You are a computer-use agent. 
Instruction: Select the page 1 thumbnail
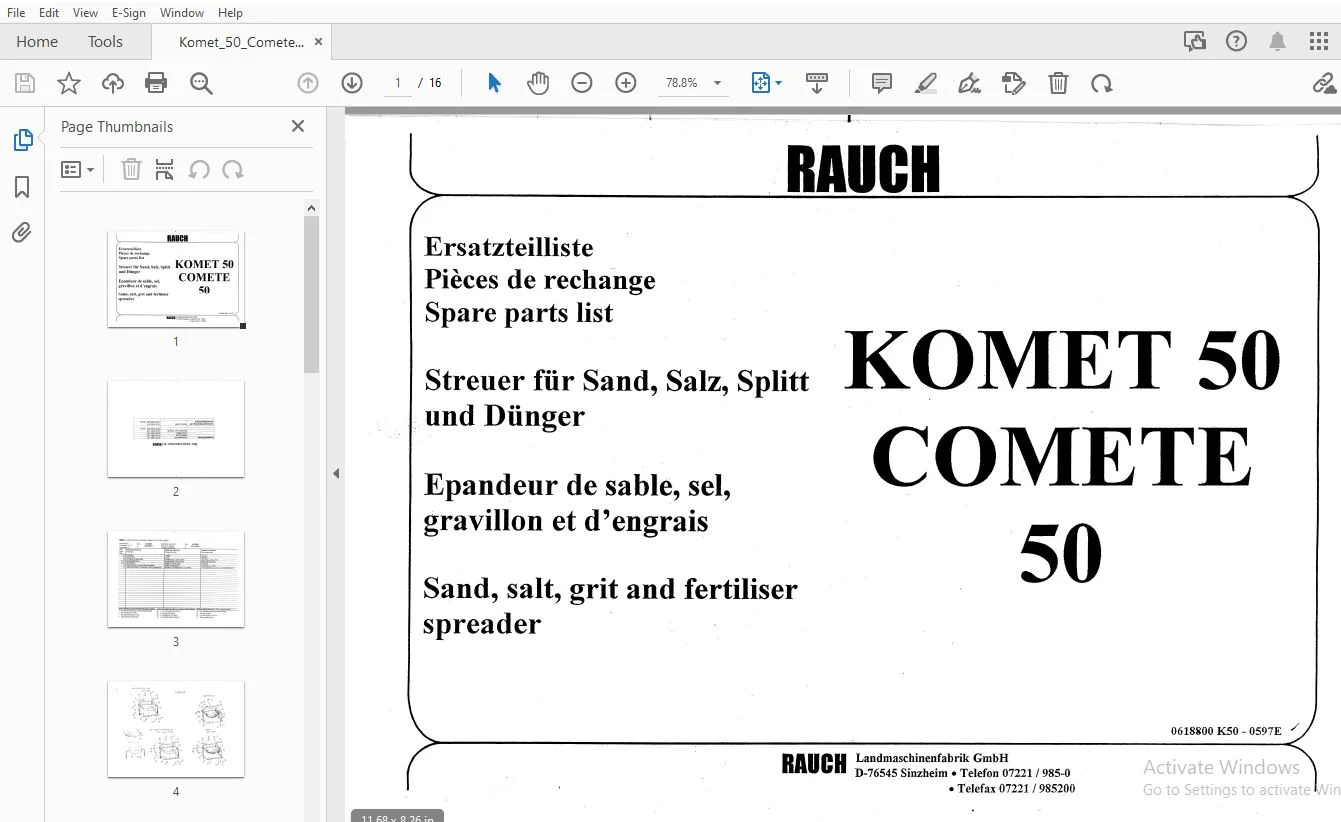(176, 280)
